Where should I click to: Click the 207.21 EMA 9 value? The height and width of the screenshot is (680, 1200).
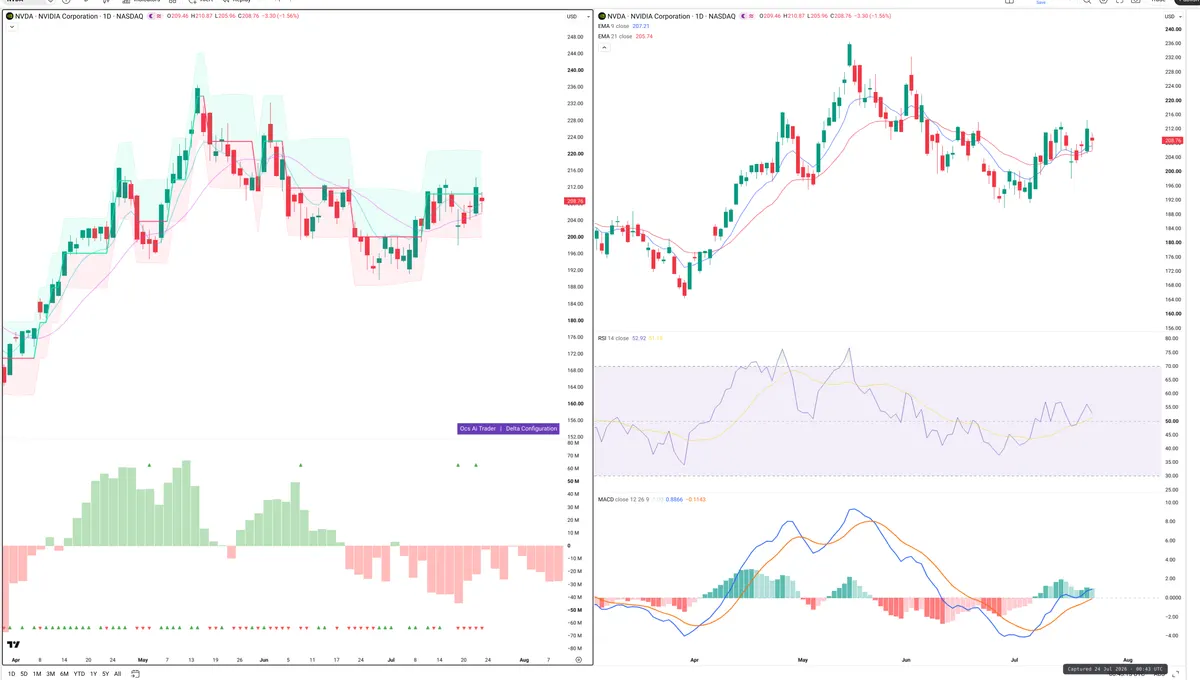click(641, 26)
